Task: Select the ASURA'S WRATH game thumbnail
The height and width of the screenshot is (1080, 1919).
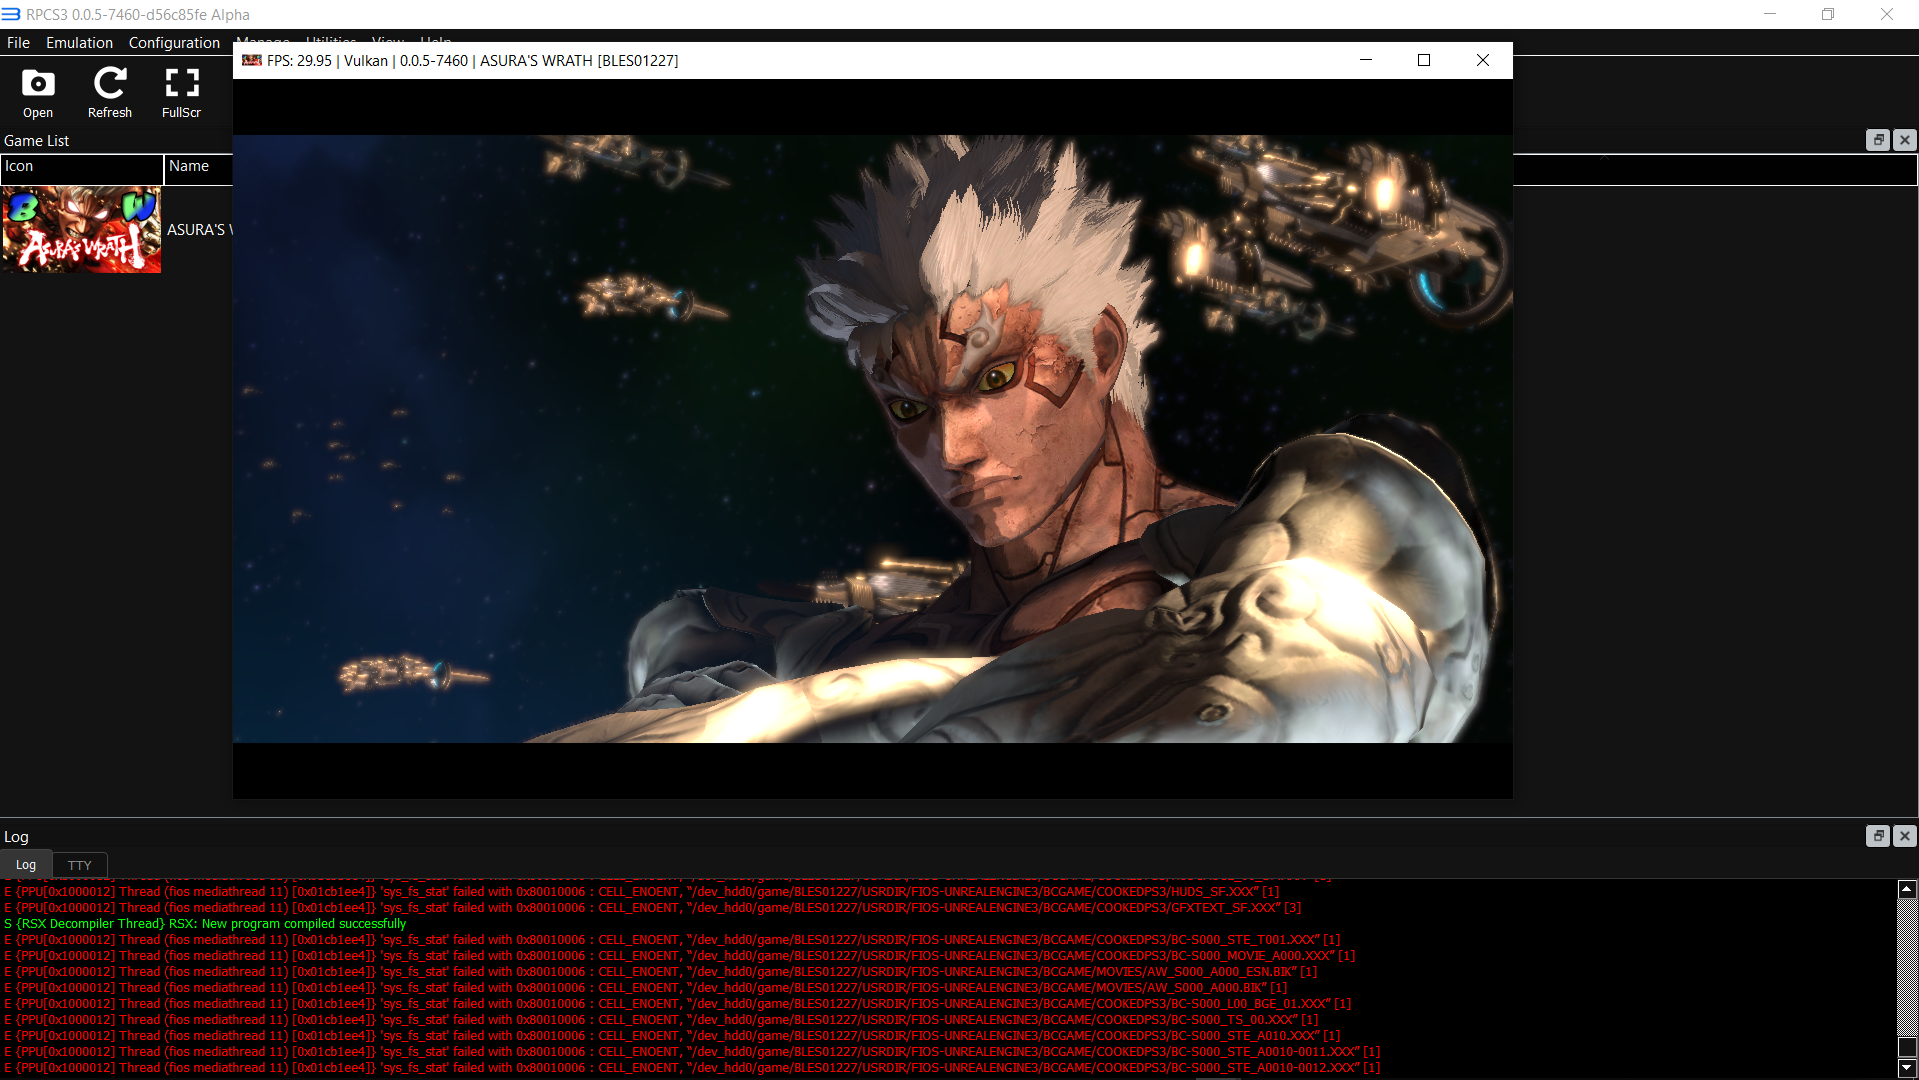Action: coord(81,229)
